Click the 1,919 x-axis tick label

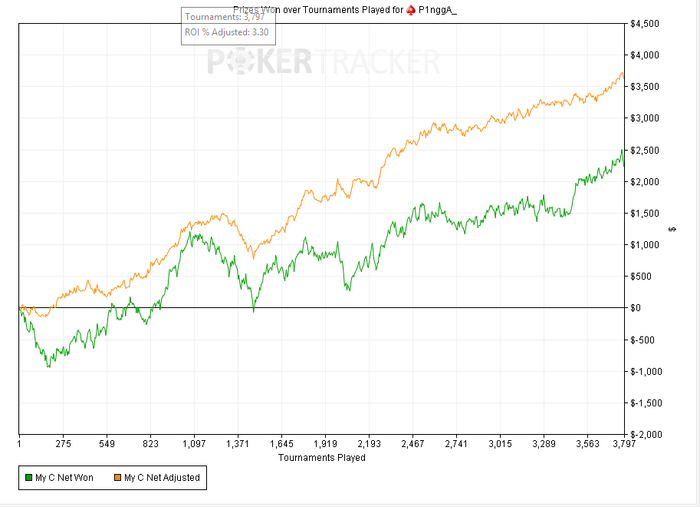pos(325,444)
